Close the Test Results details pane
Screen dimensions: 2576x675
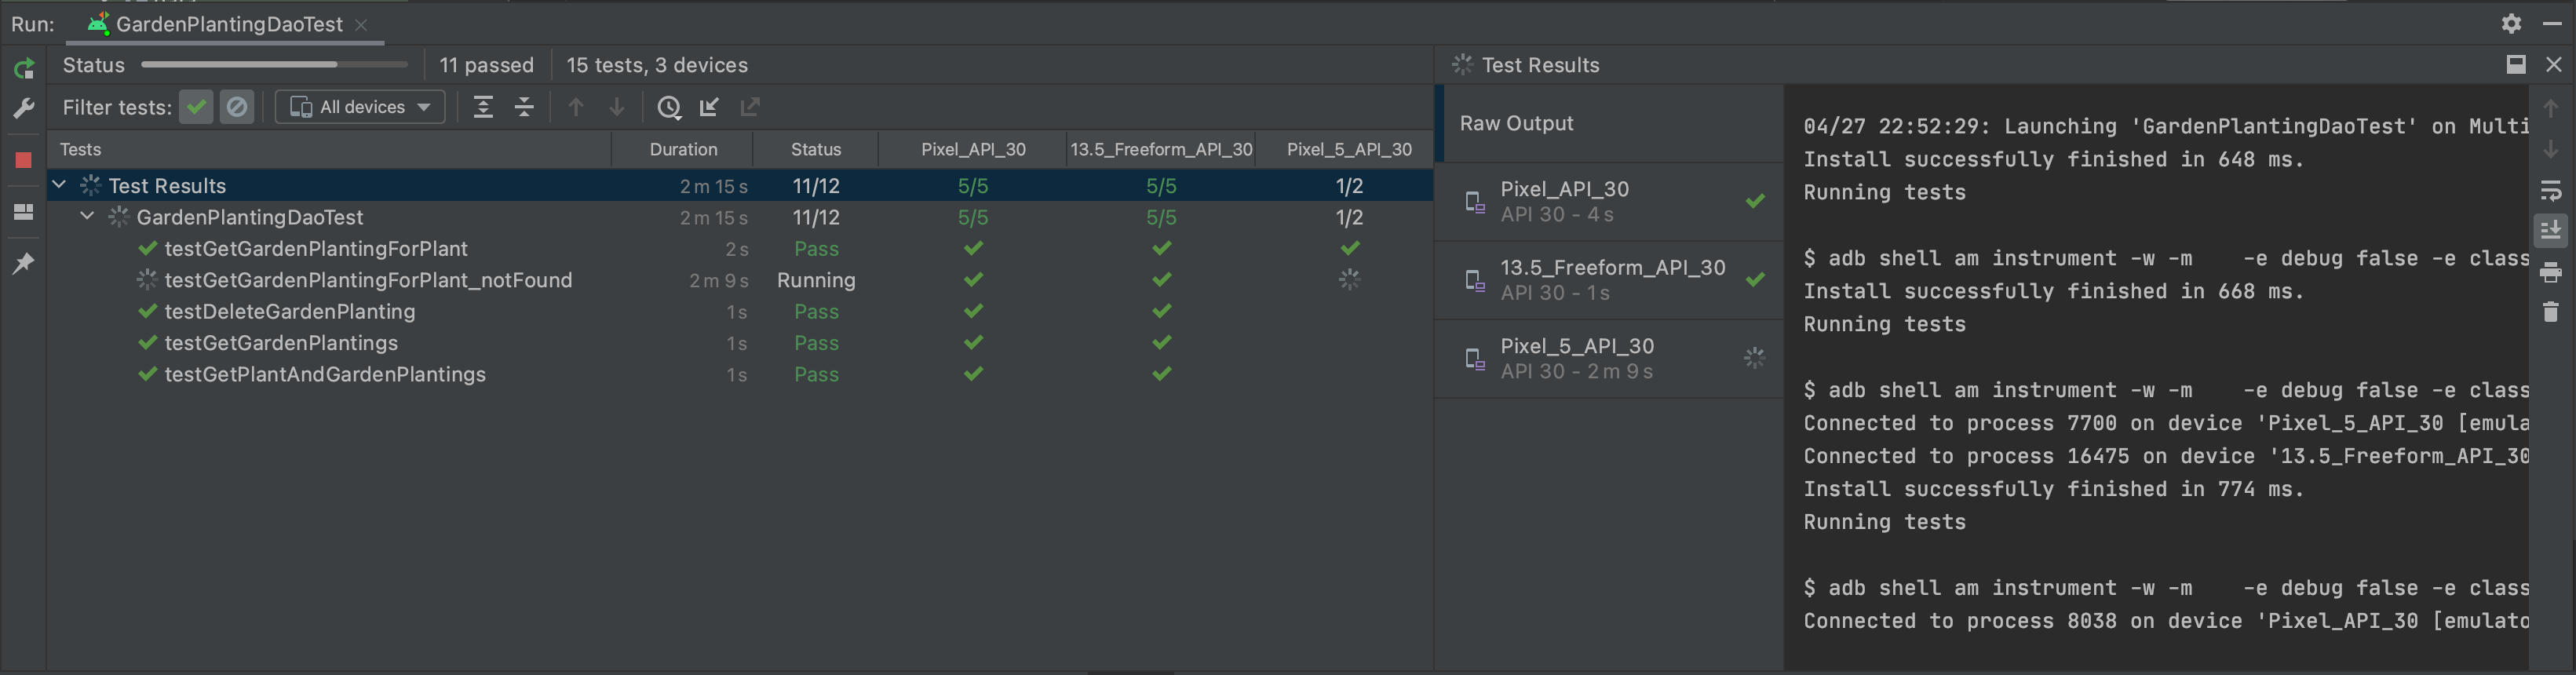[2553, 65]
